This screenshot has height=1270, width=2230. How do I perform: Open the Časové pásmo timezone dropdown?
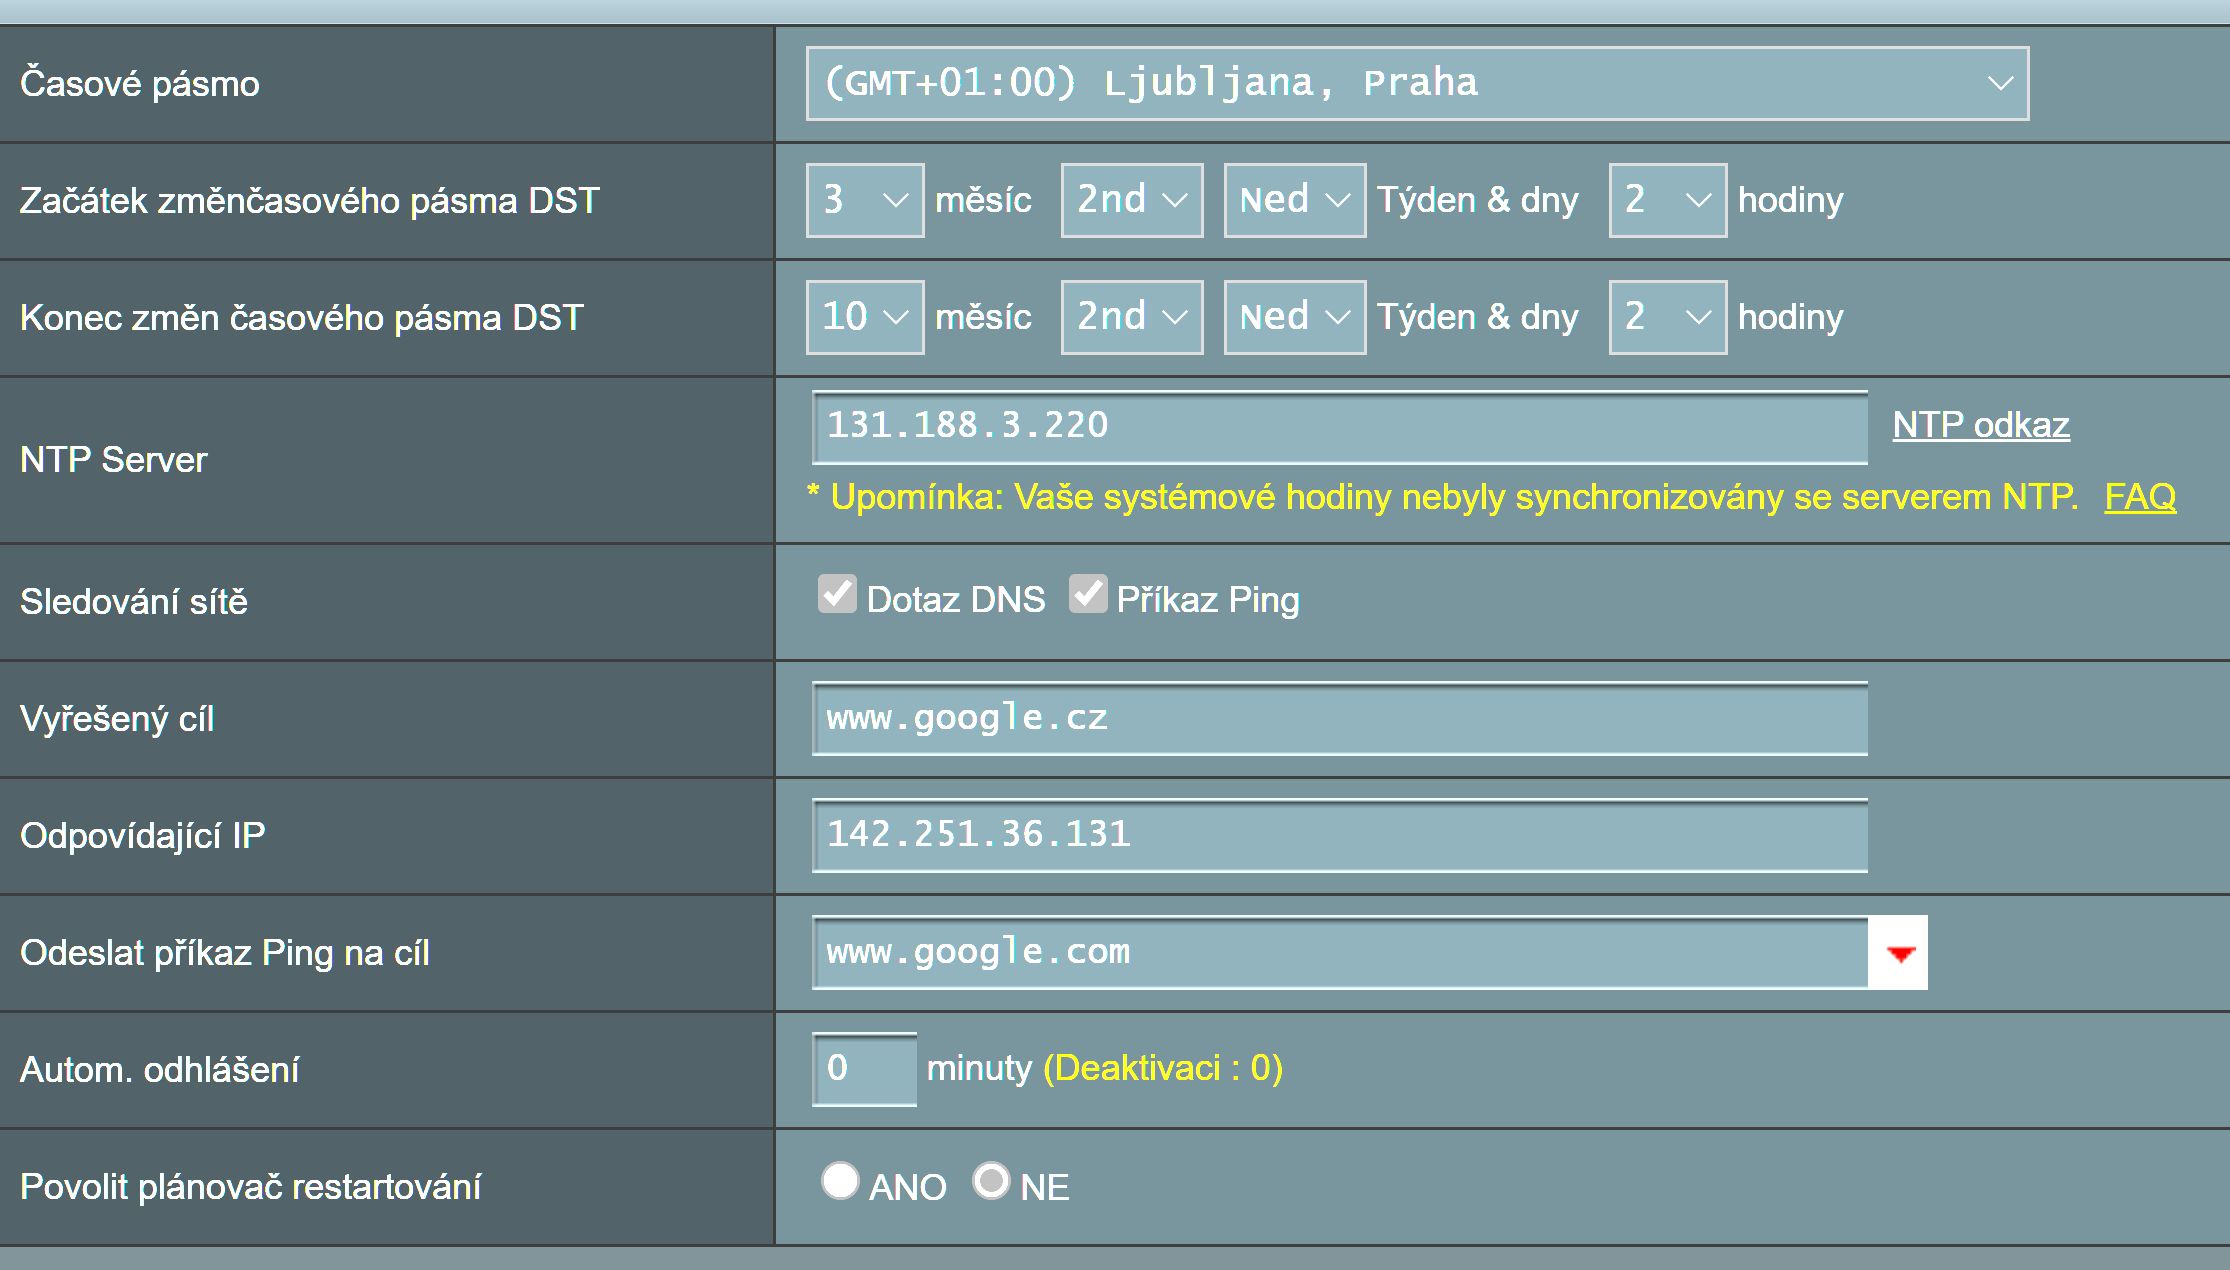click(x=1417, y=84)
